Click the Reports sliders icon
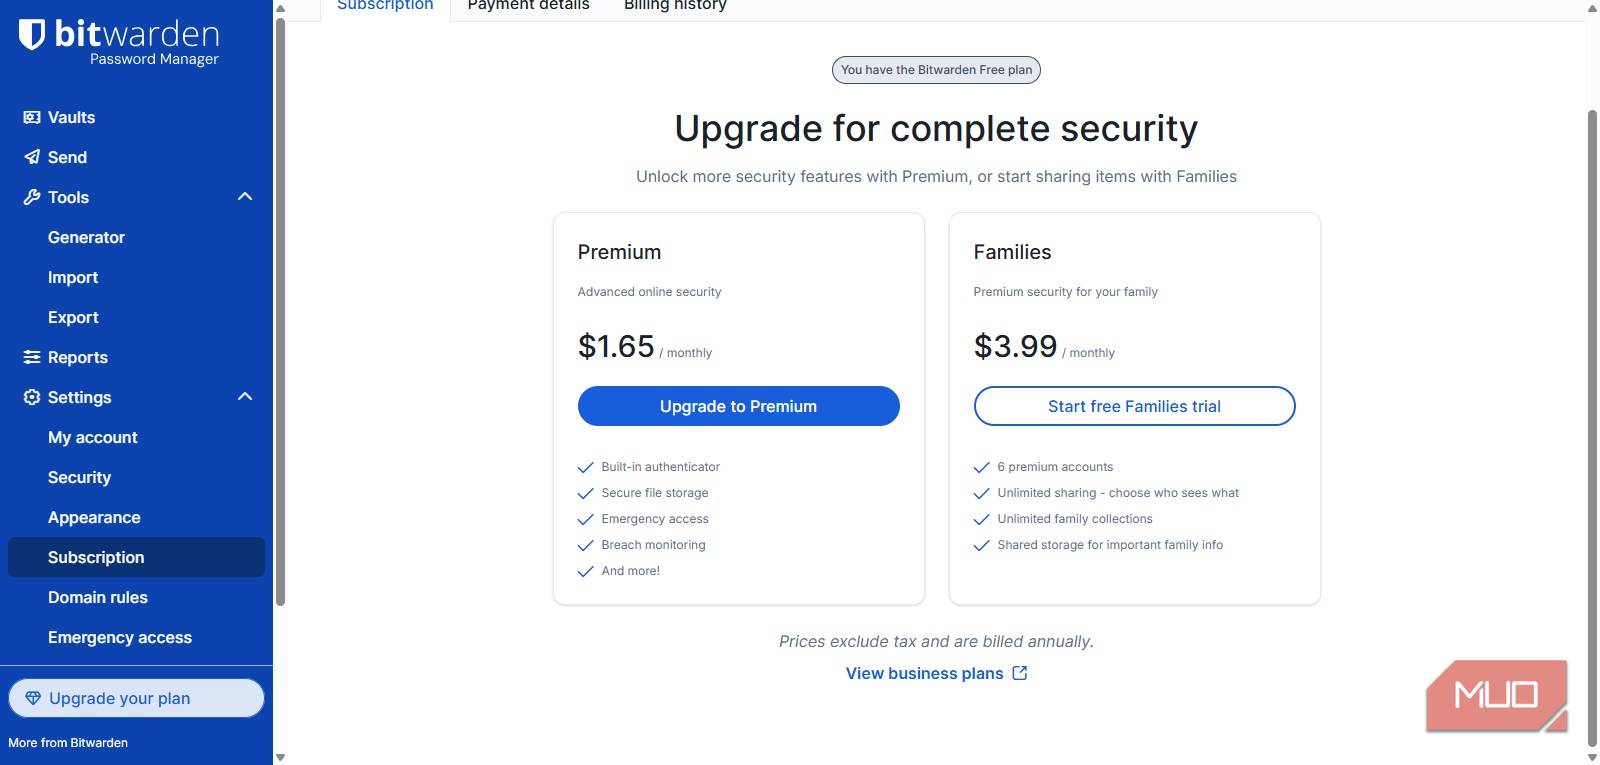The height and width of the screenshot is (765, 1600). click(32, 357)
